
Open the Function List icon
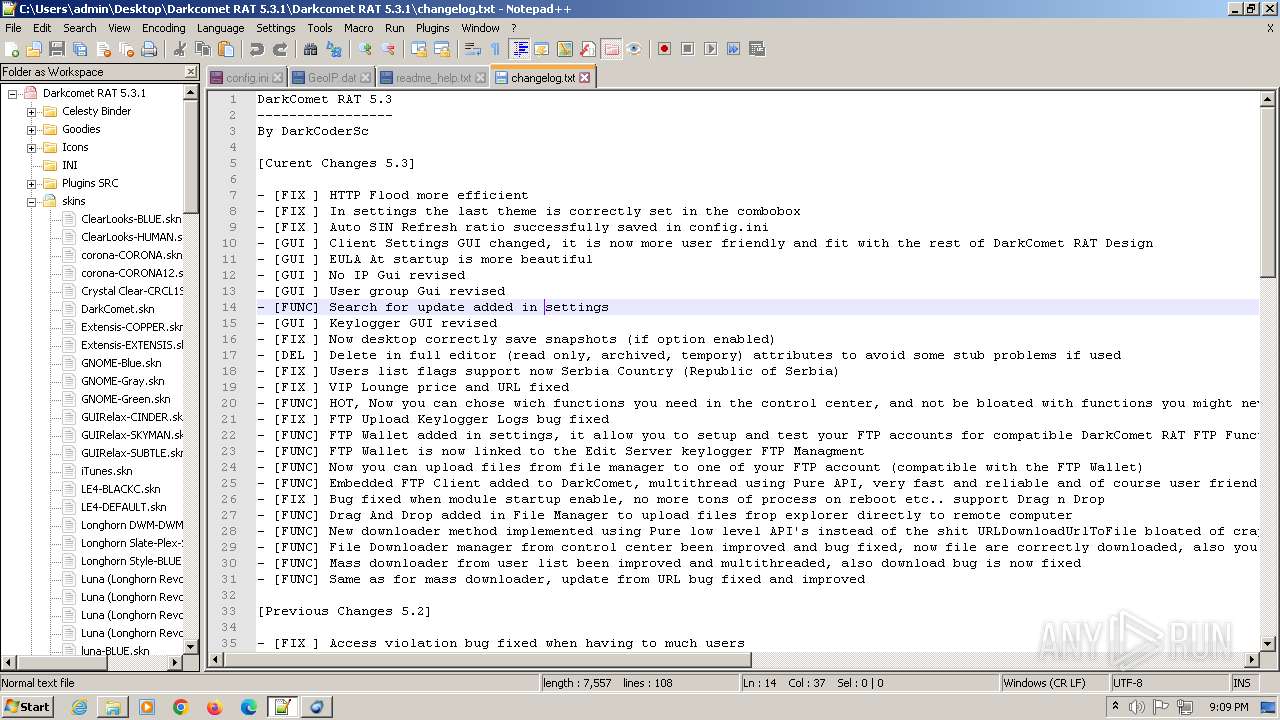[588, 49]
